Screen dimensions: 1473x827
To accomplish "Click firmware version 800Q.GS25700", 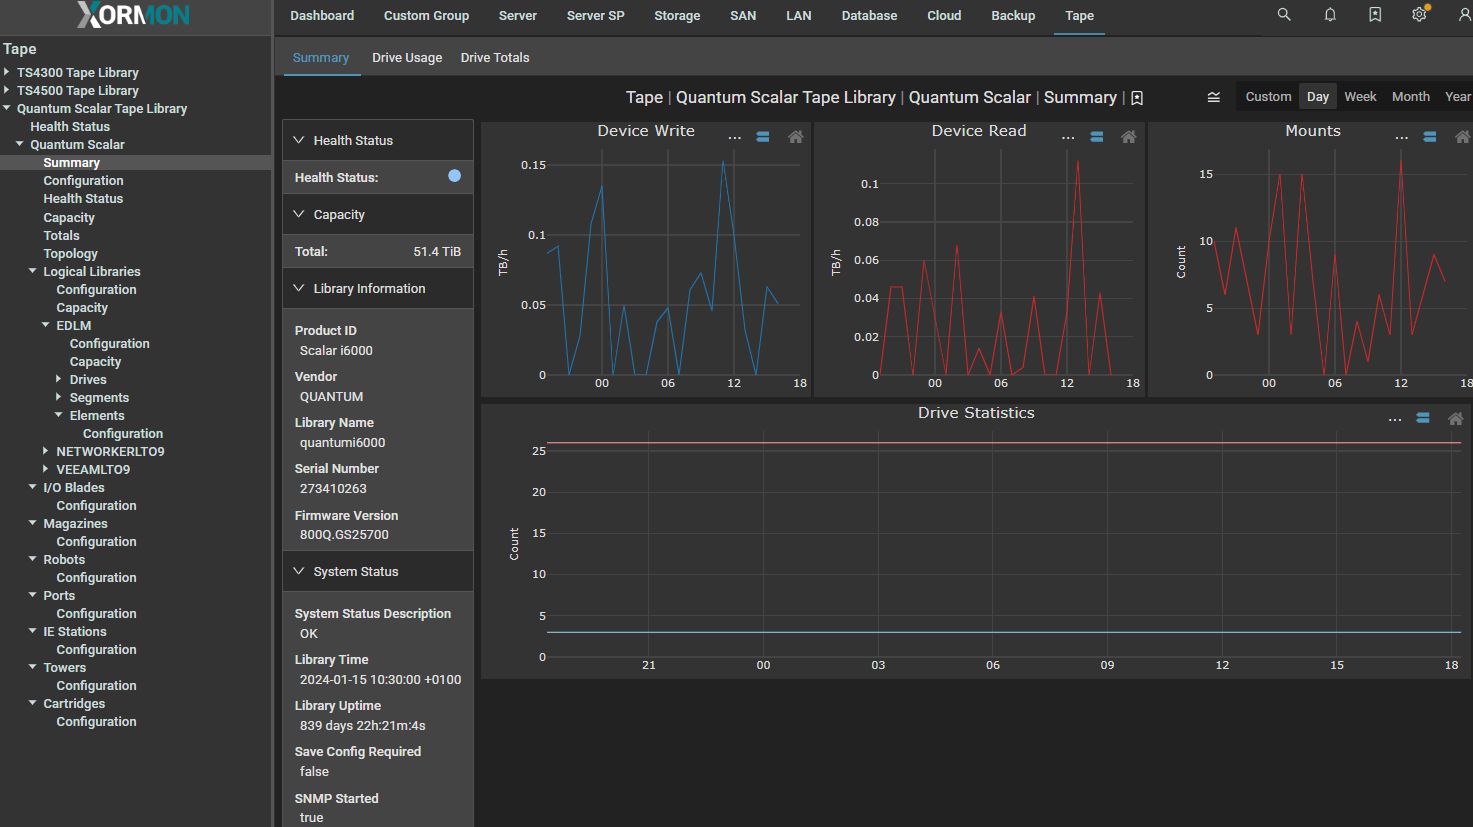I will coord(344,534).
